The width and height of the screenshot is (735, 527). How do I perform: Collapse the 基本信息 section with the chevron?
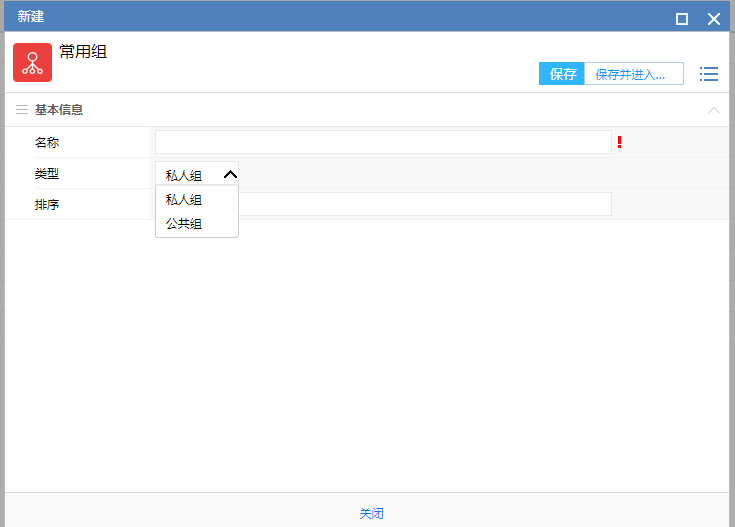(x=713, y=110)
